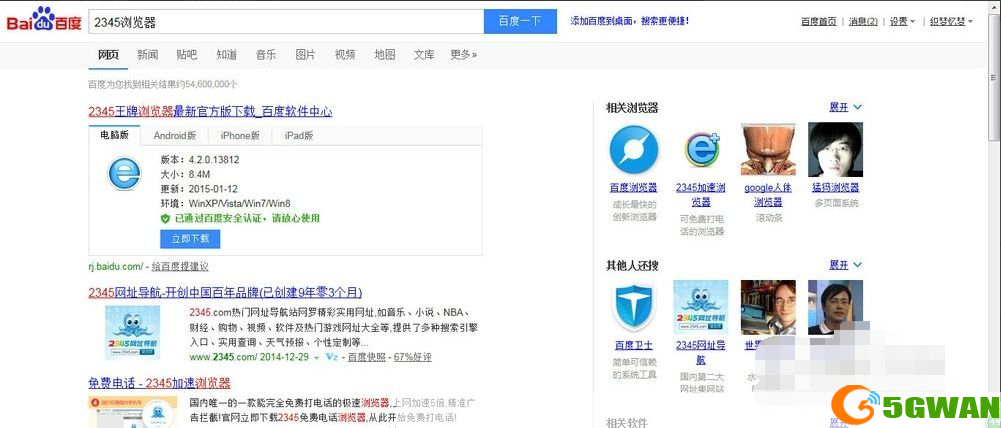Click 给百度提建议 link
The image size is (1001, 428).
tap(180, 266)
